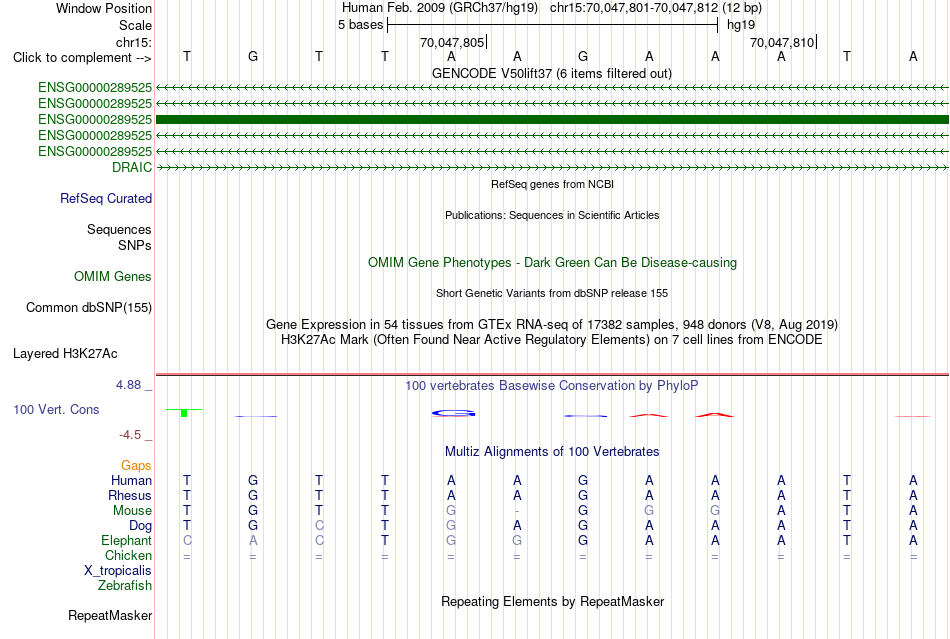Click the 70,047,810 position marker
Image resolution: width=950 pixels, height=639 pixels.
(782, 42)
